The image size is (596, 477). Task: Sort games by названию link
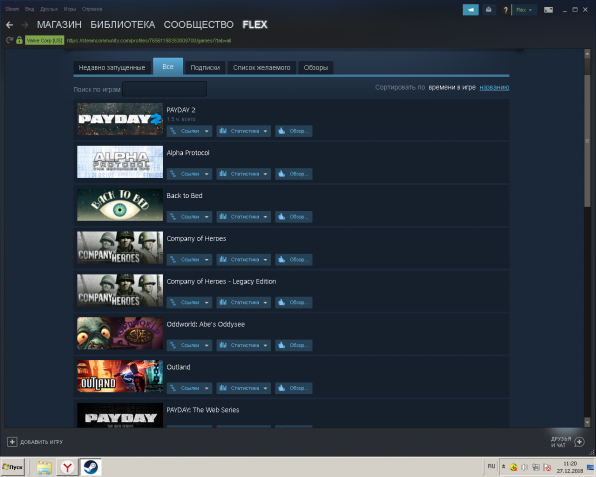pos(494,87)
